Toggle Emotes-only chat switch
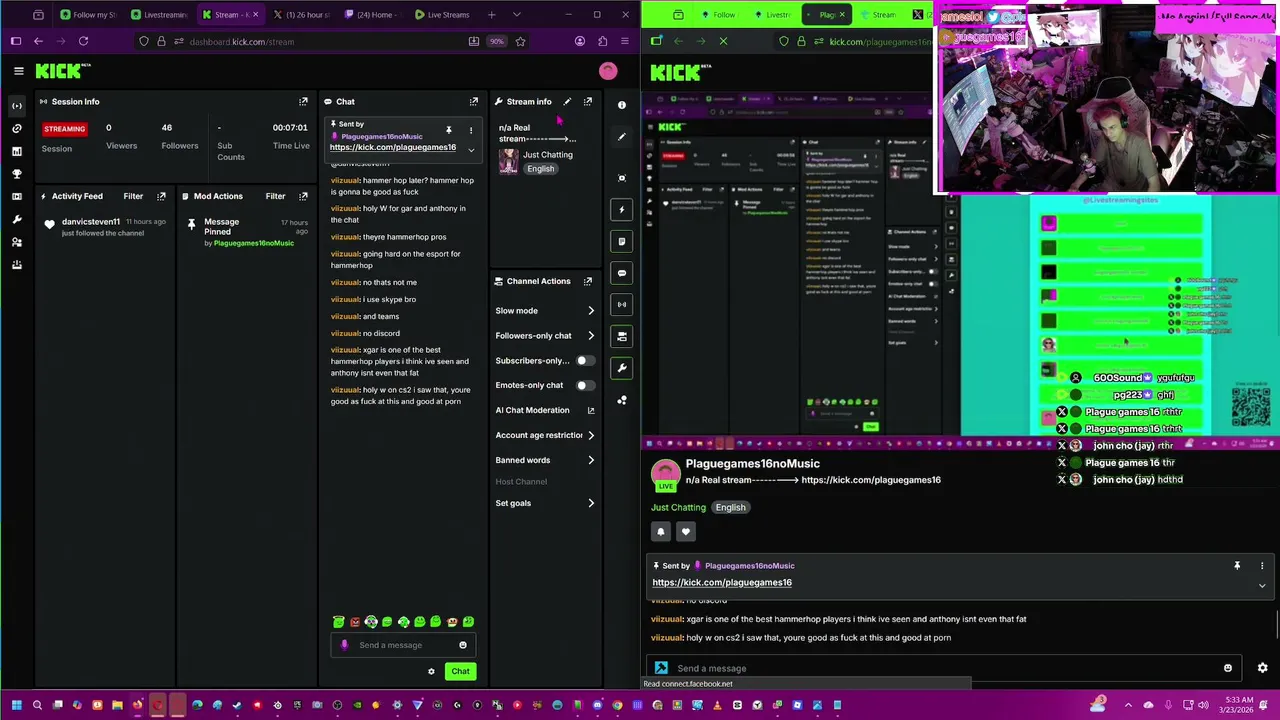 585,385
